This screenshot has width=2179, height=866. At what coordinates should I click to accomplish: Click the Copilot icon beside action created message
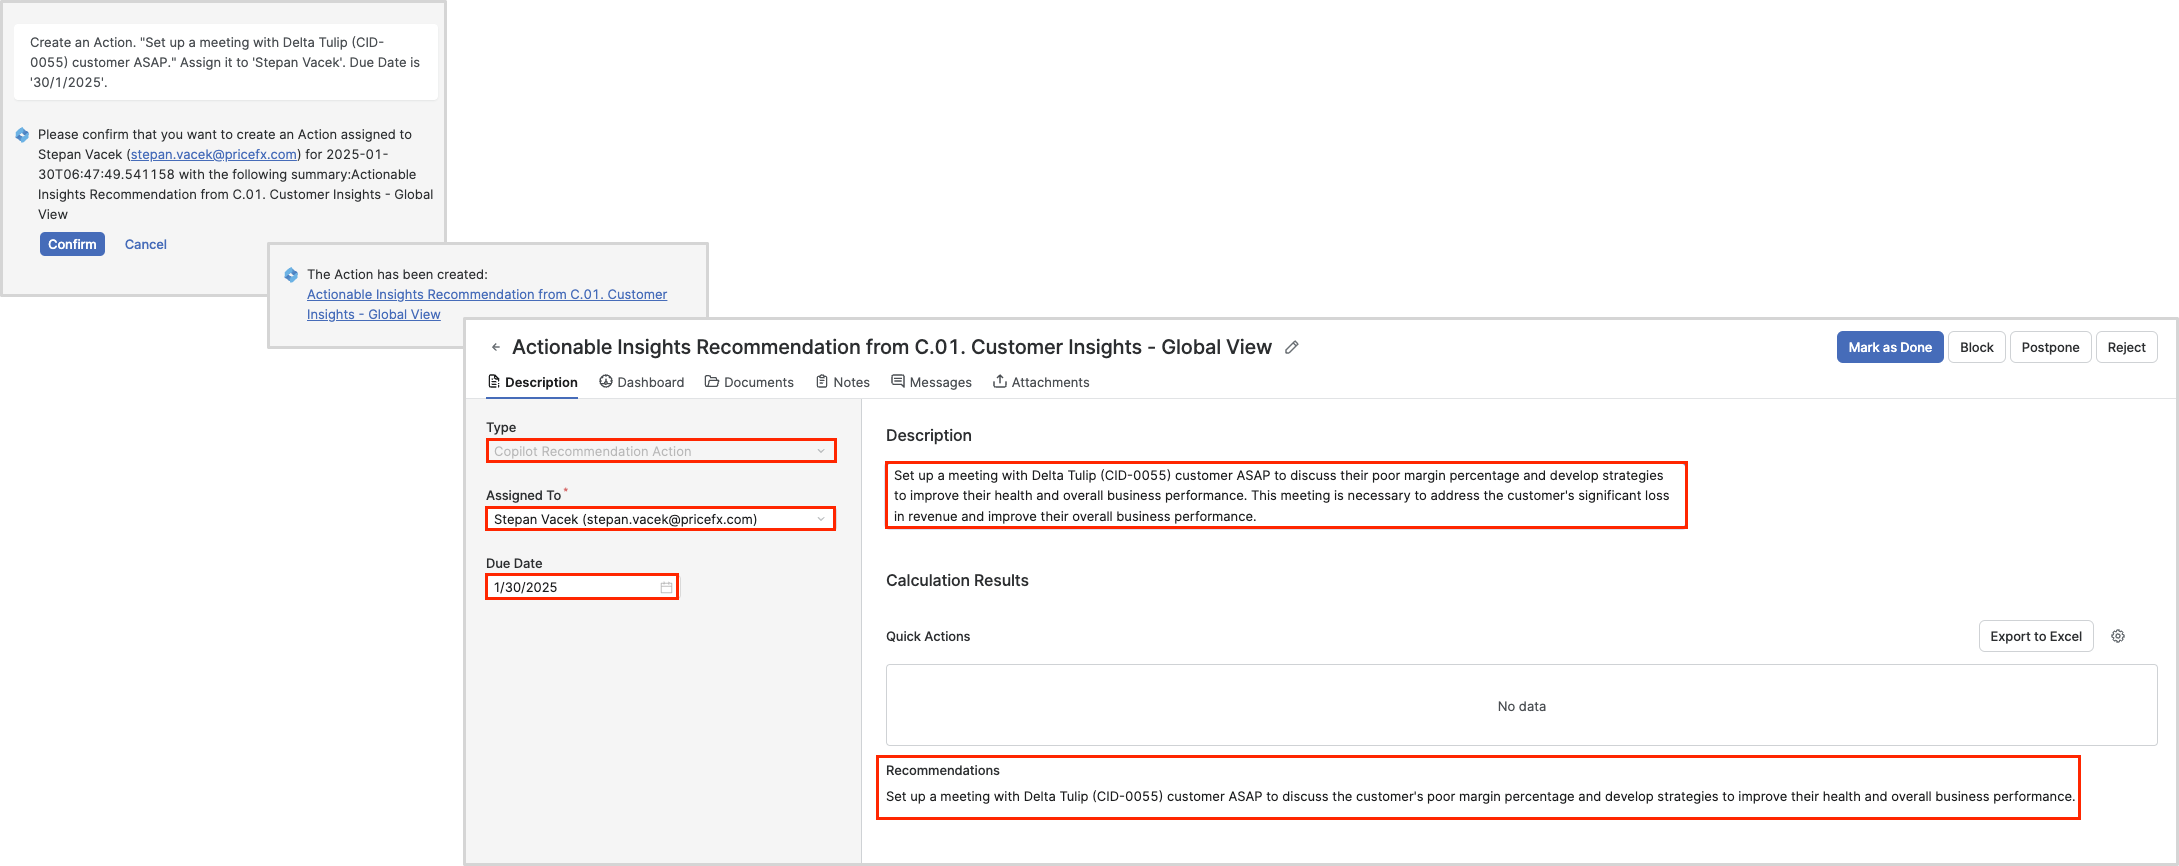[291, 275]
